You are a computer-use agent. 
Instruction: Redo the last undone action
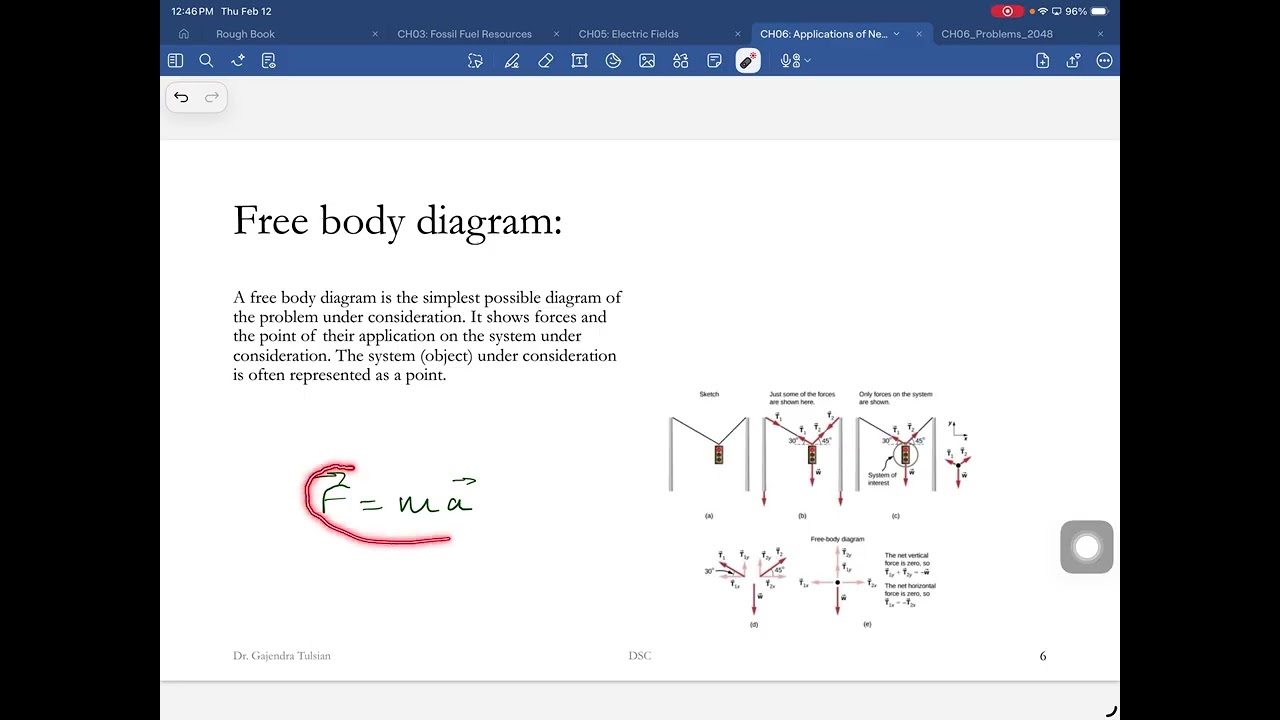212,97
